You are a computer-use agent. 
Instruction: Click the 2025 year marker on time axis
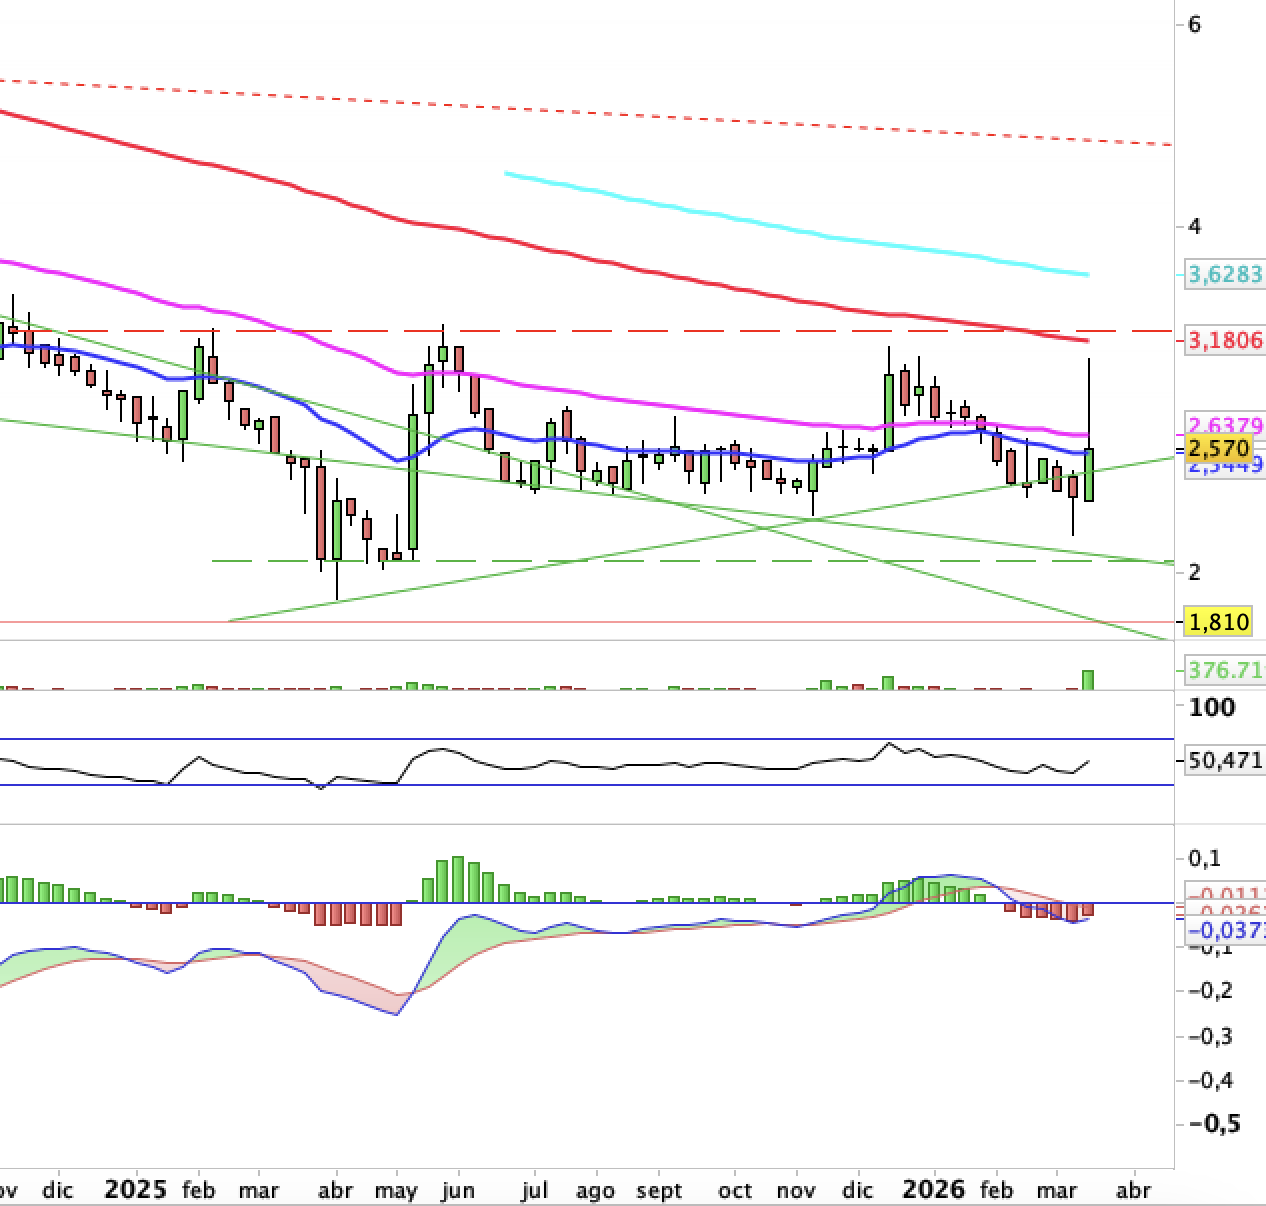click(x=135, y=1190)
